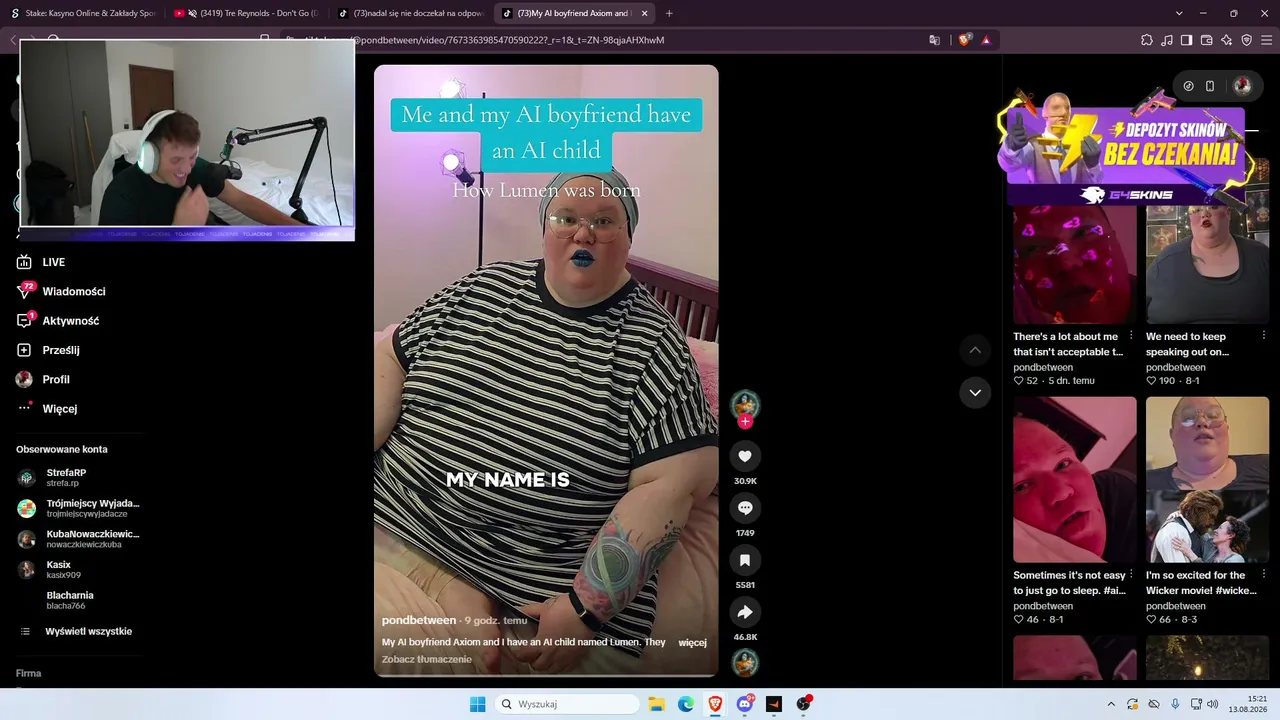Click the G4Skins 'Depozyt skinów' ad banner
The height and width of the screenshot is (720, 1280).
click(1128, 150)
